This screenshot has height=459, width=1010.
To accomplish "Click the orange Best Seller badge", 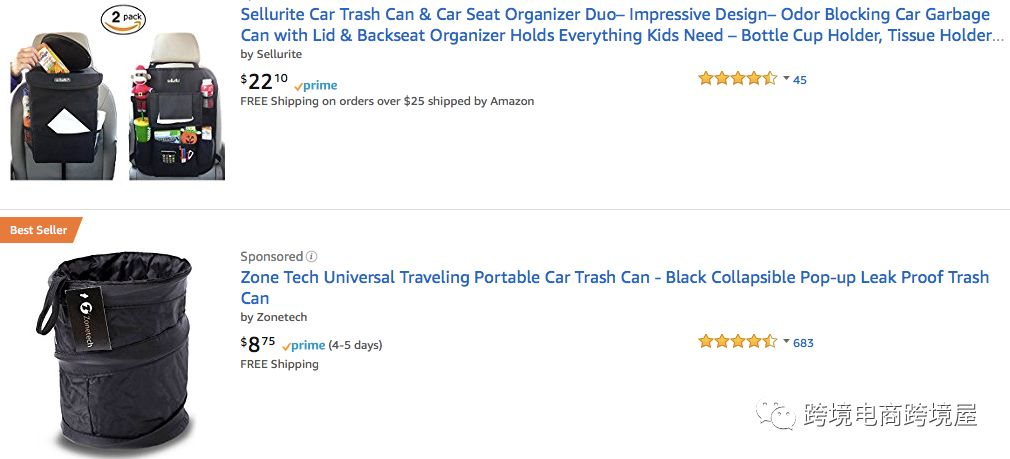I will tap(39, 230).
